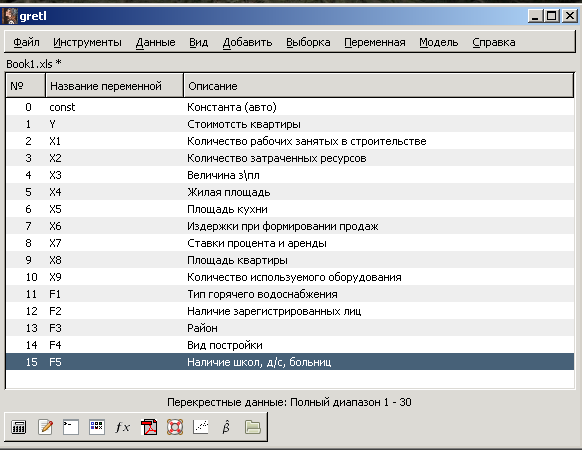This screenshot has height=450, width=582.
Task: Click description 'Издержки при формировании продаж'
Action: click(x=283, y=226)
